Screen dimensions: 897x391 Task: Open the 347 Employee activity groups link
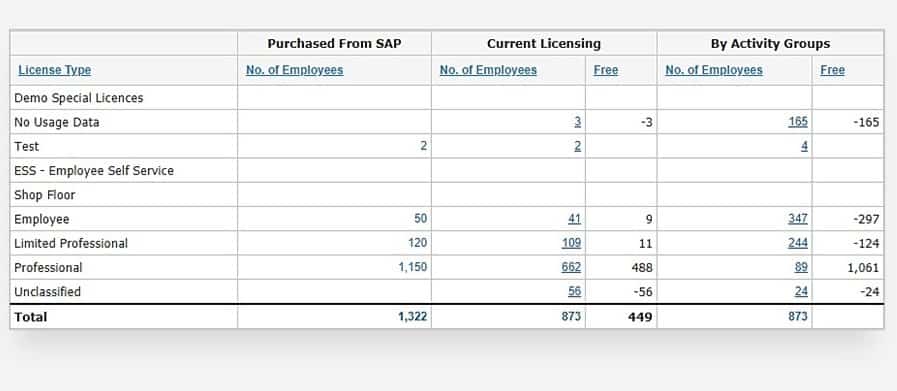(797, 219)
